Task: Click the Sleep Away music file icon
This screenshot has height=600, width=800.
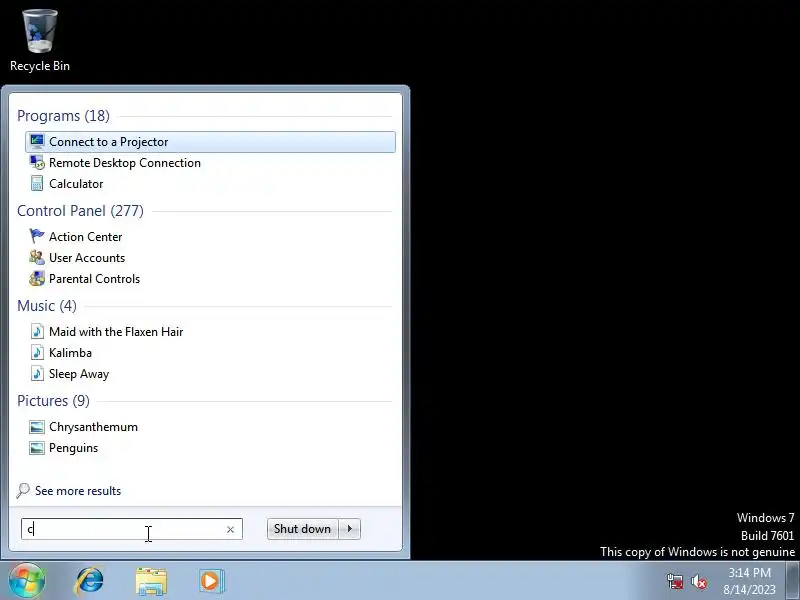Action: (37, 373)
